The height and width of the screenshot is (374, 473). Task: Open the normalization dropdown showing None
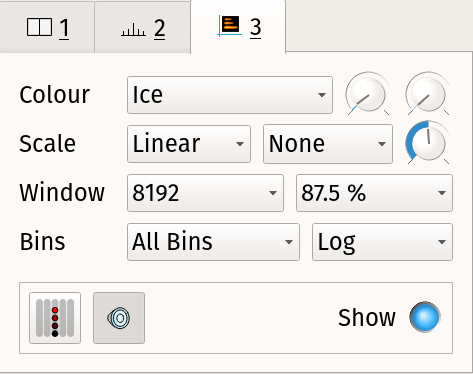328,144
